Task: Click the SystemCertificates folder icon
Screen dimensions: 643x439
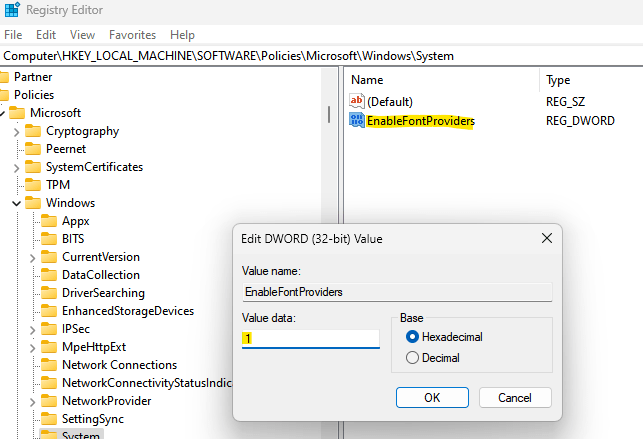Action: (x=33, y=167)
